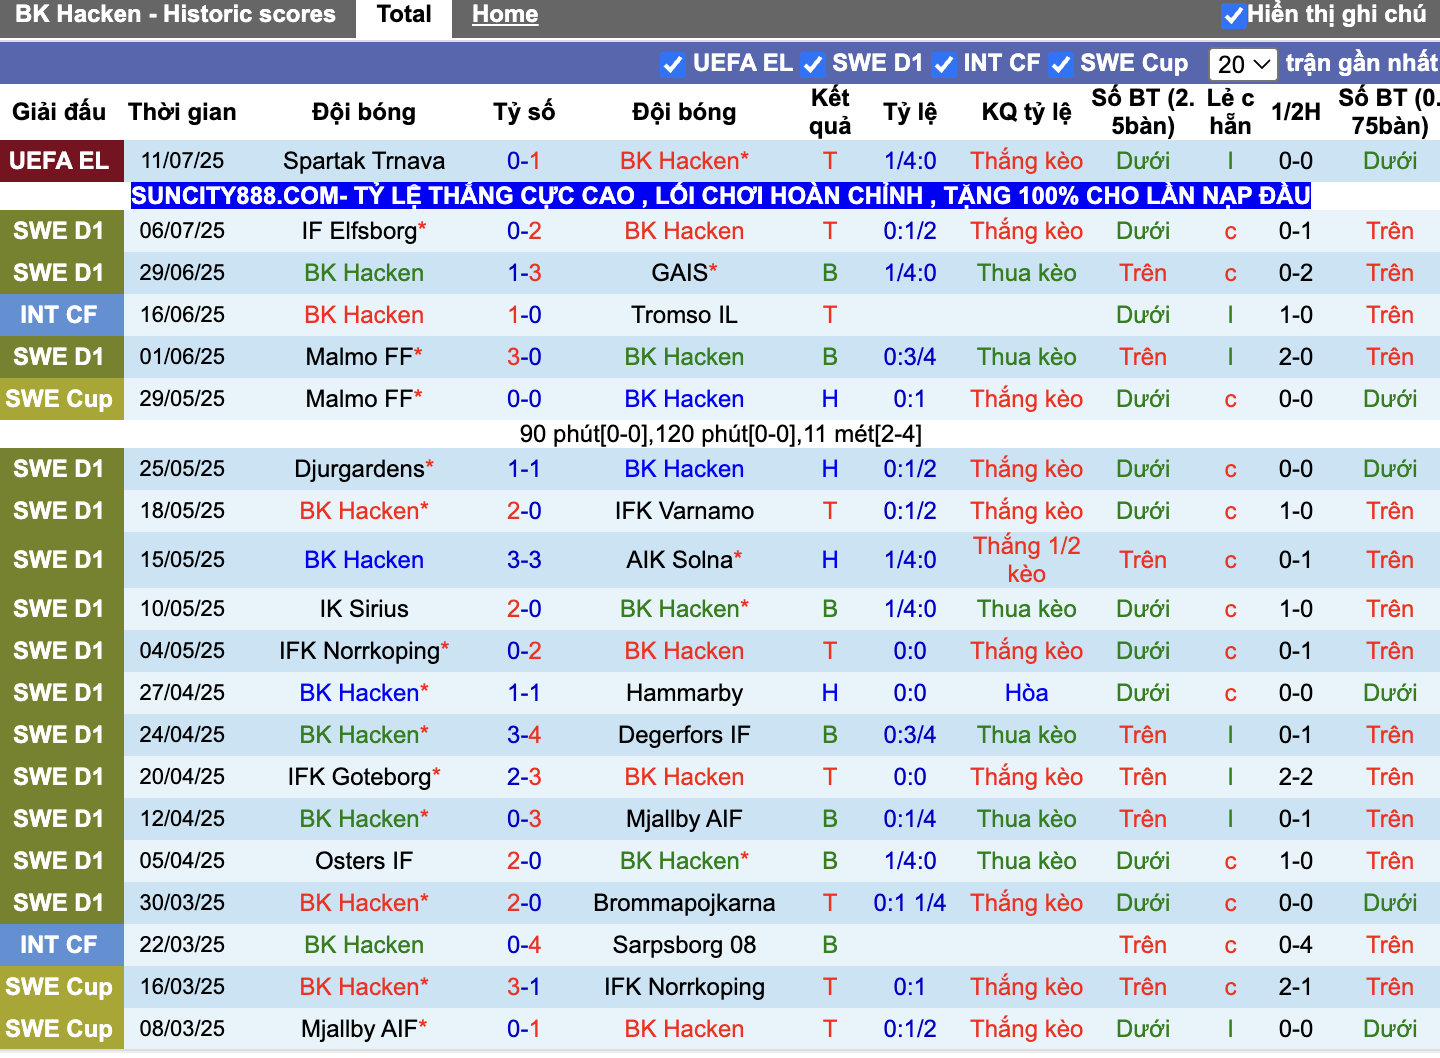Viewport: 1440px width, 1058px height.
Task: Click the INT CF label for 16/06/25
Action: coord(59,315)
